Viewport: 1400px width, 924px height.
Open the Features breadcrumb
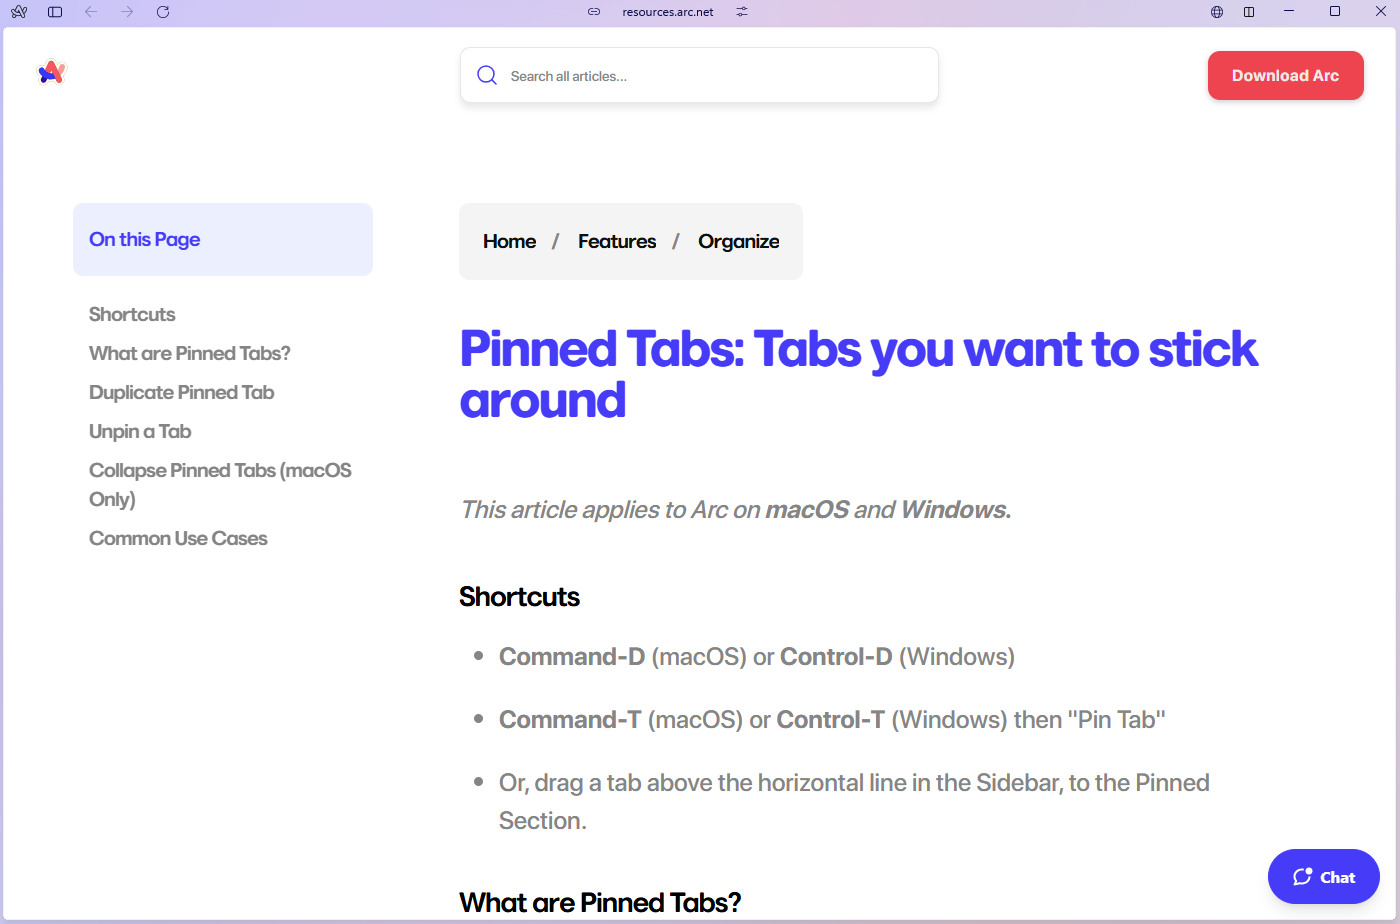point(617,241)
